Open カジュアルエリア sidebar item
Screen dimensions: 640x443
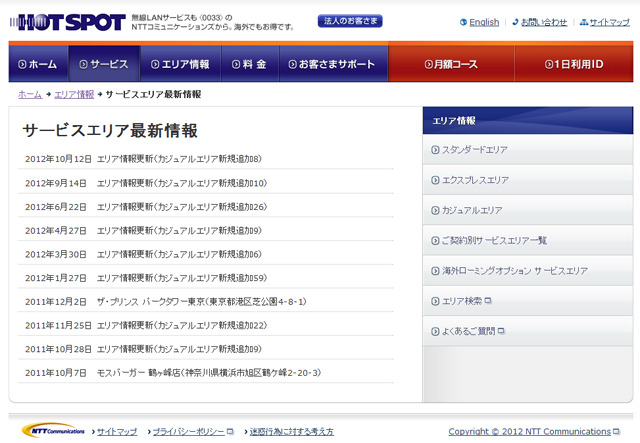pos(528,210)
